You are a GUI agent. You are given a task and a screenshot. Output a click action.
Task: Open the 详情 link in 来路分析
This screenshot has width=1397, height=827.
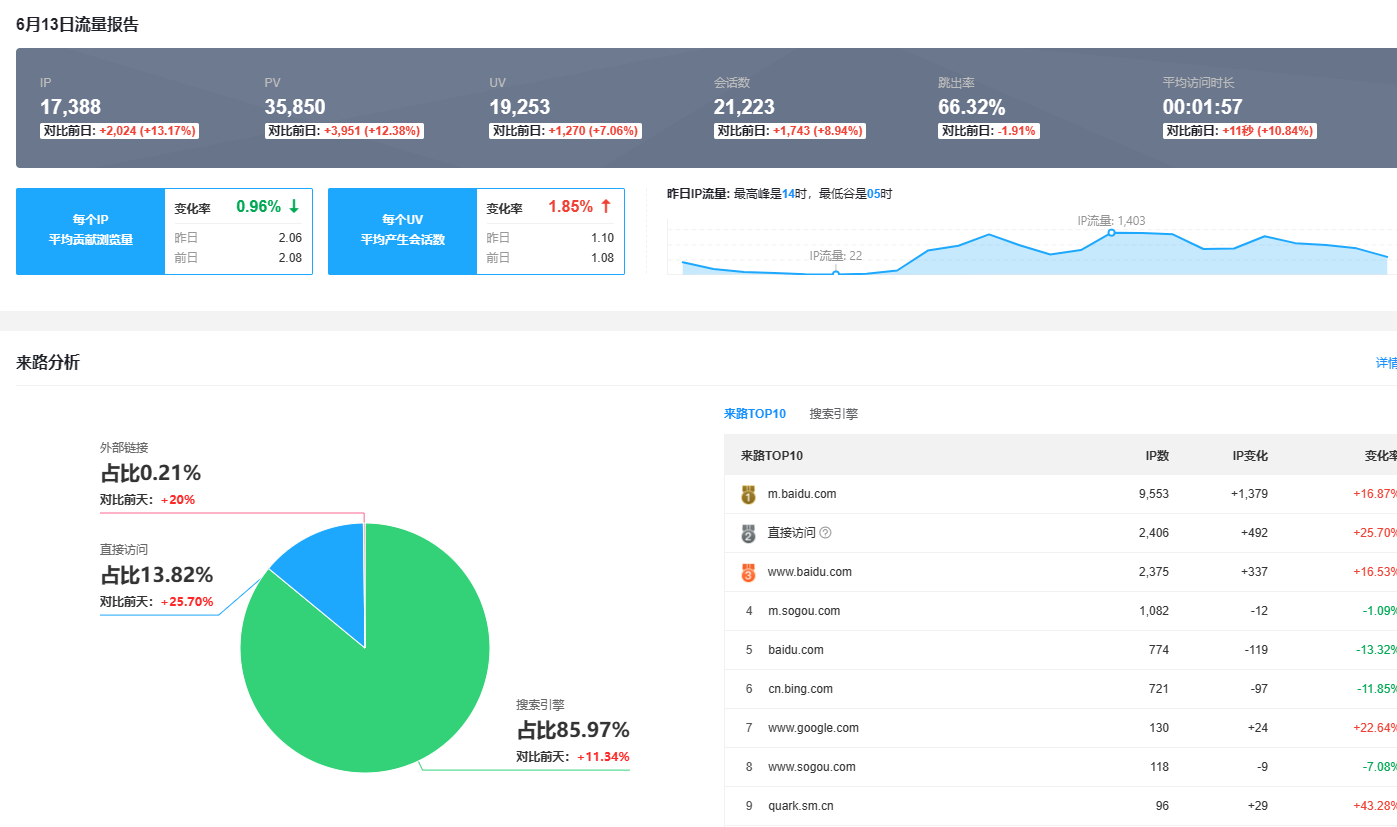[x=1386, y=363]
